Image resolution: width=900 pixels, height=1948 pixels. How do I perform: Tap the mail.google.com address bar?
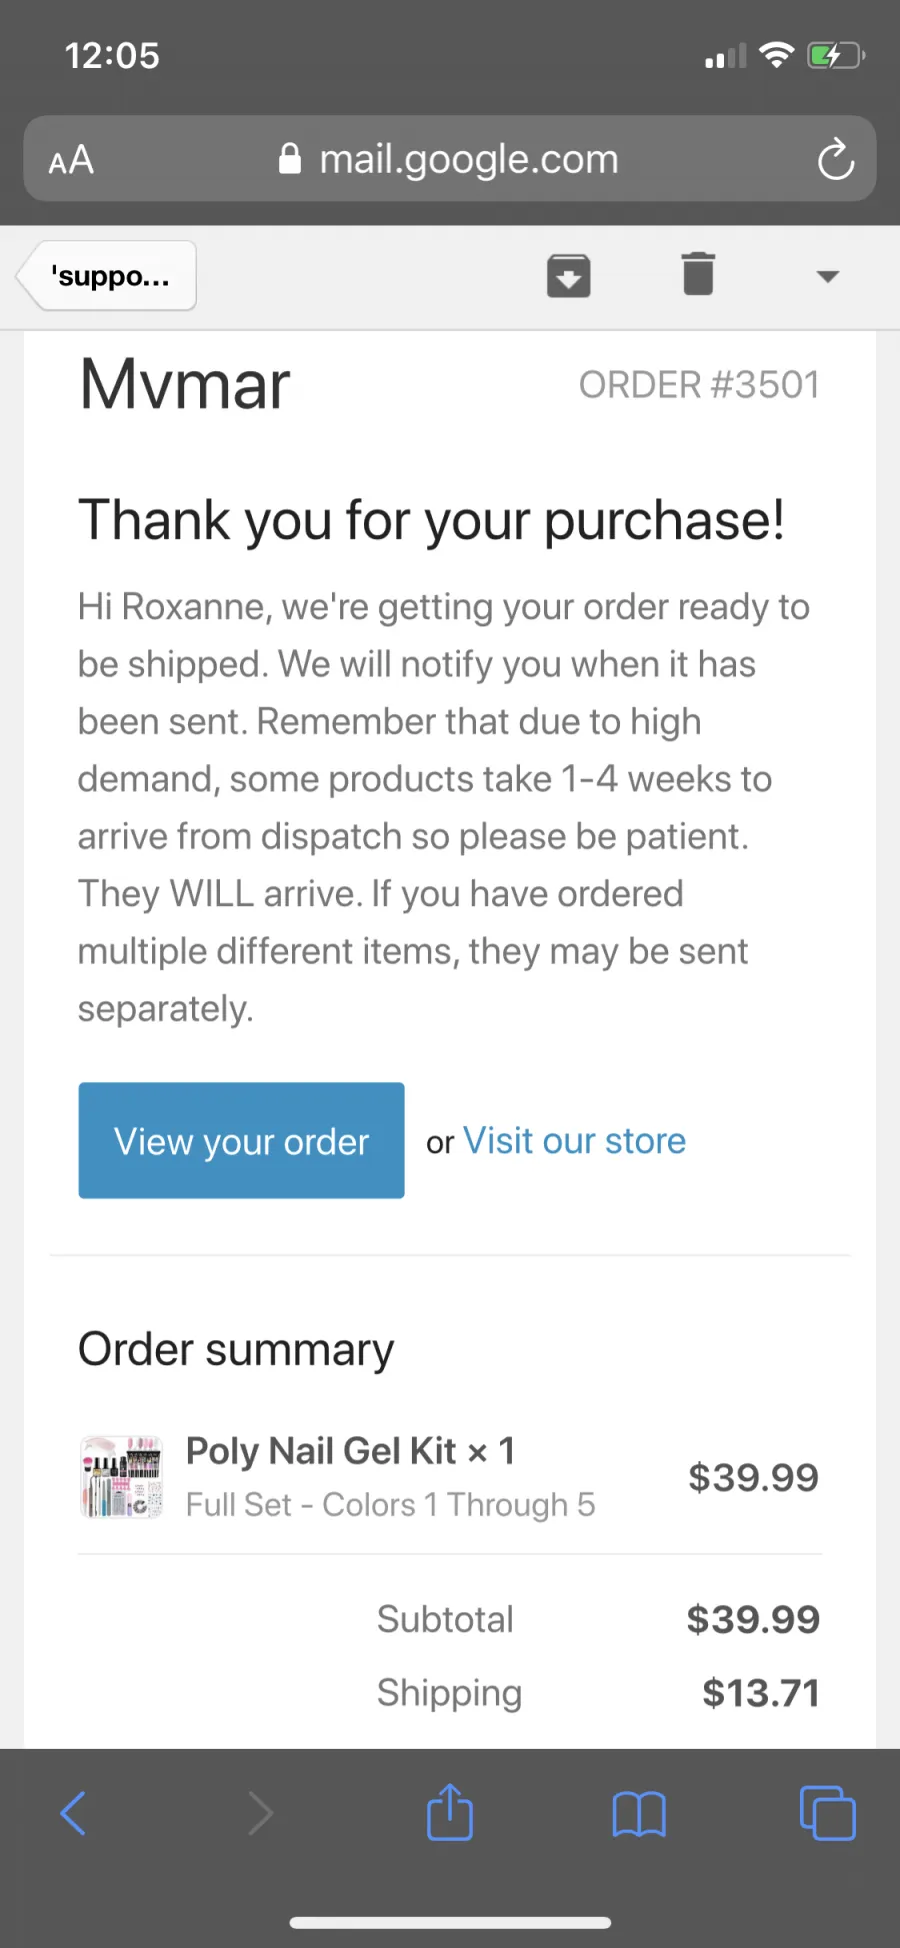(450, 159)
